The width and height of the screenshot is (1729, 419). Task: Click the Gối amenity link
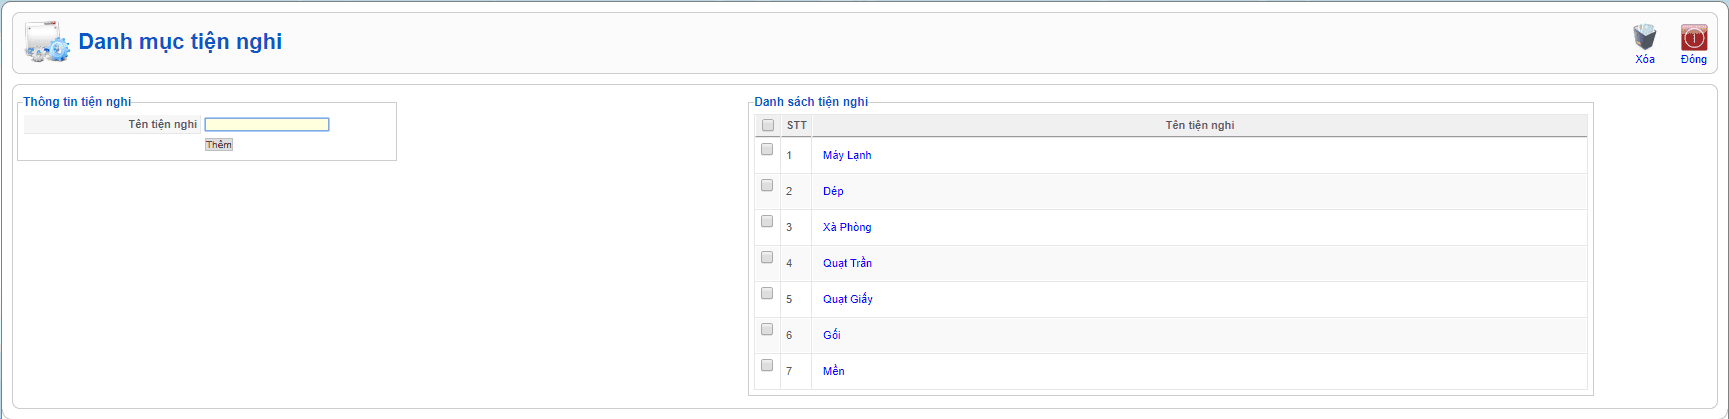831,336
